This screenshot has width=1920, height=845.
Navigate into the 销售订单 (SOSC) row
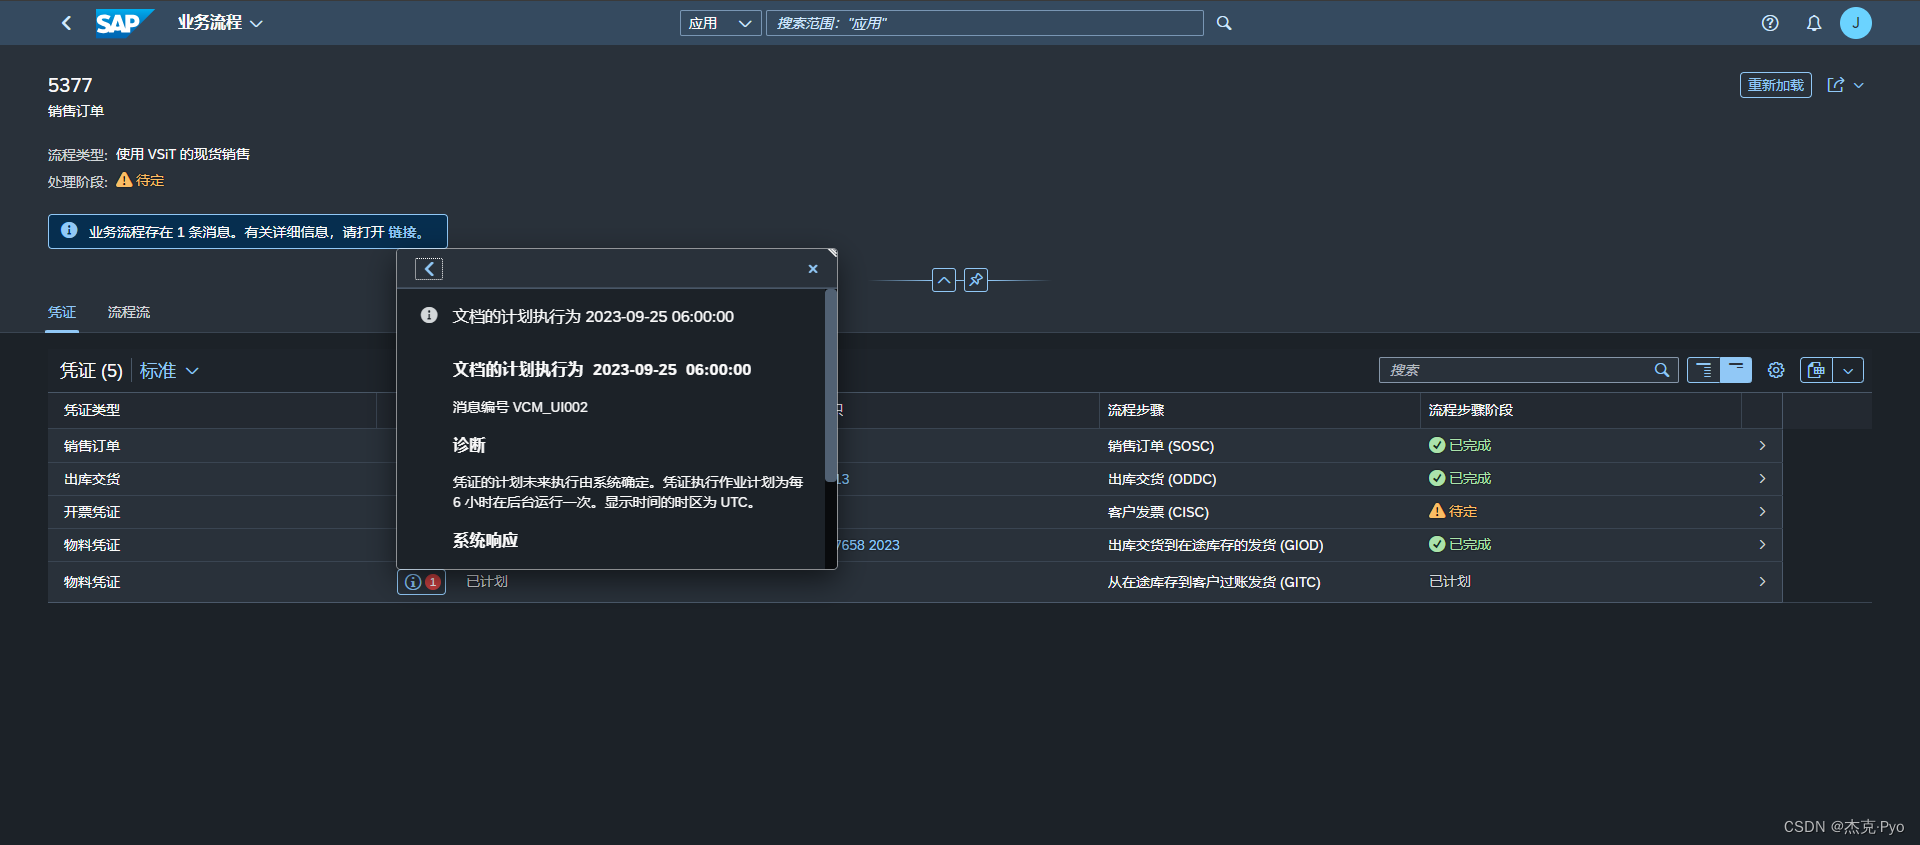(x=1762, y=446)
